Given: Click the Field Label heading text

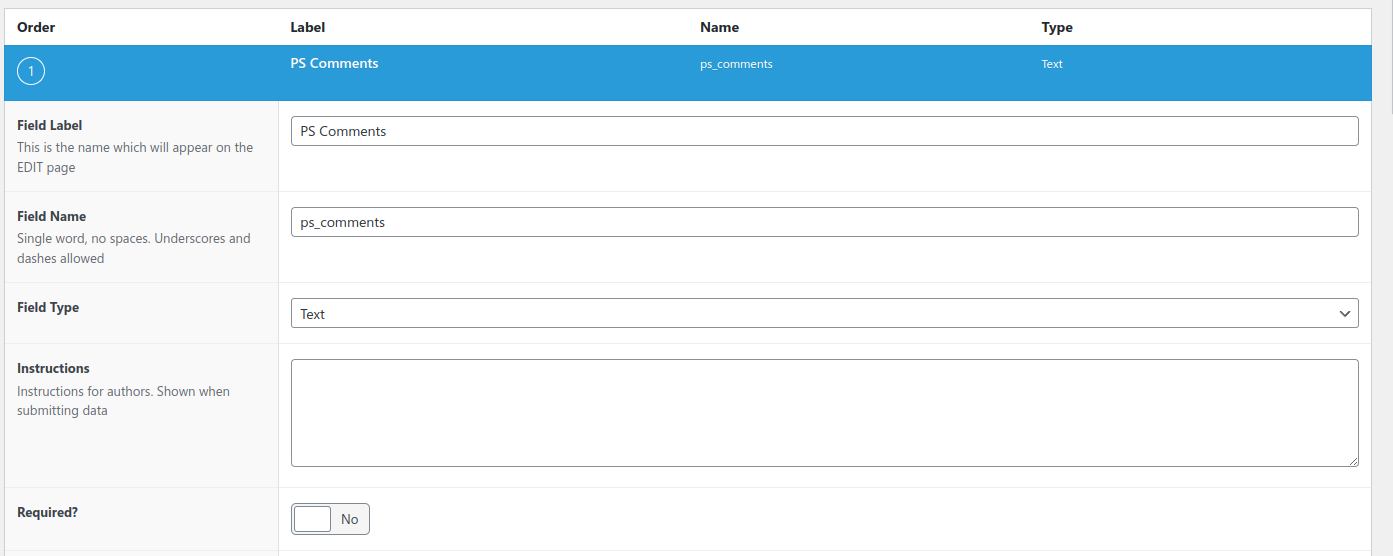Looking at the screenshot, I should (50, 126).
